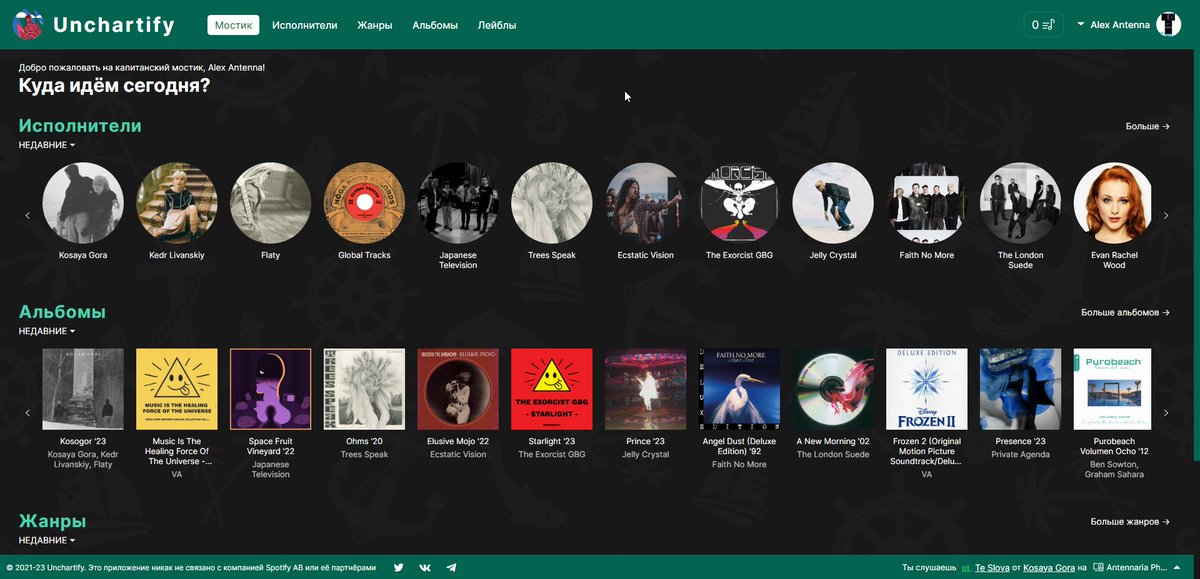The height and width of the screenshot is (579, 1200).
Task: Show next artists with the right carousel arrow
Action: 1166,215
